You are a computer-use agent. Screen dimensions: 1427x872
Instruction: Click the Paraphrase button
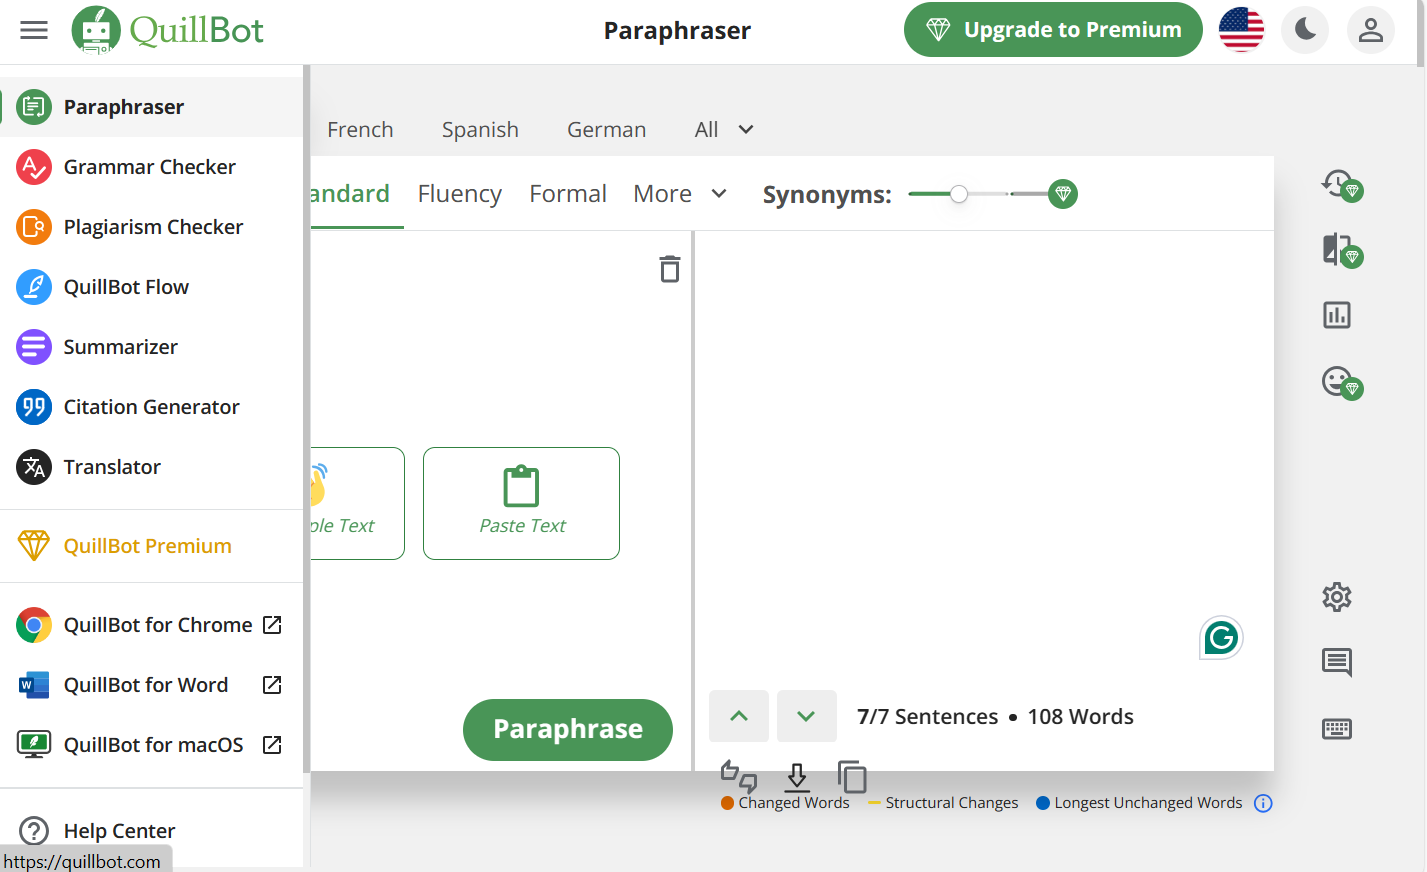point(567,729)
